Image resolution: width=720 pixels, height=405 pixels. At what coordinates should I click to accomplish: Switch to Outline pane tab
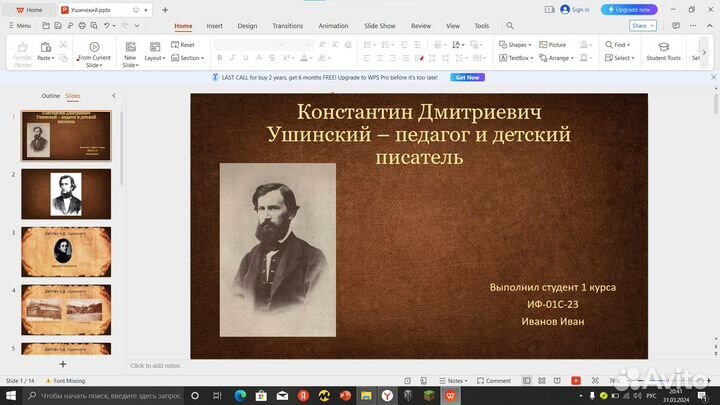coord(51,96)
